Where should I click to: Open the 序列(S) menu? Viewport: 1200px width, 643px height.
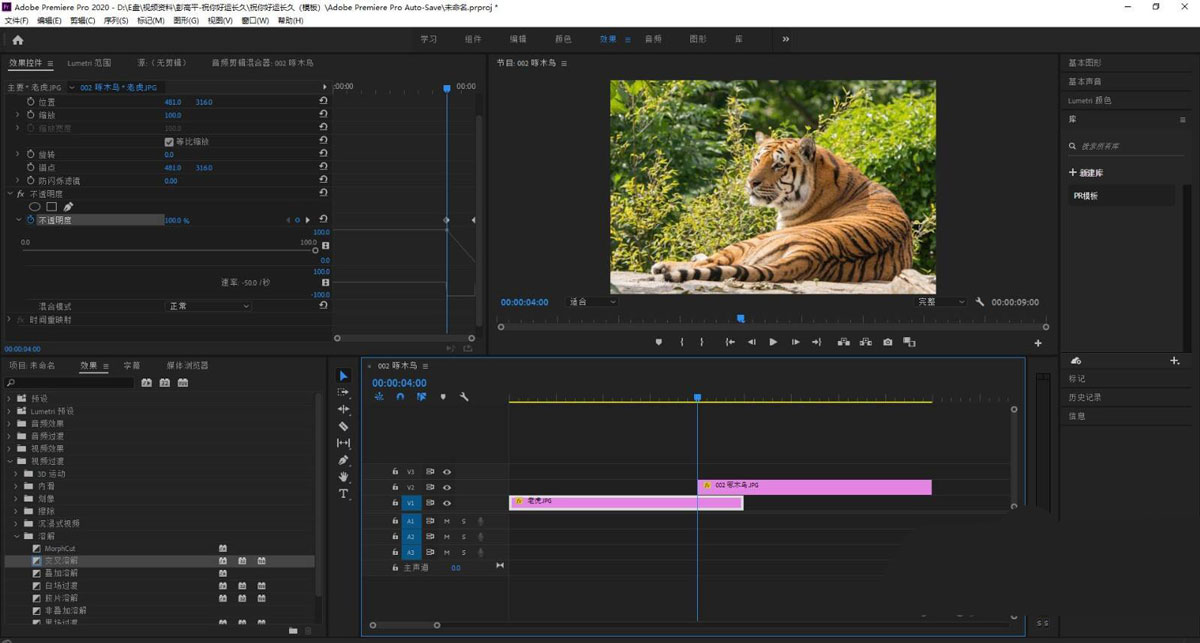point(116,20)
